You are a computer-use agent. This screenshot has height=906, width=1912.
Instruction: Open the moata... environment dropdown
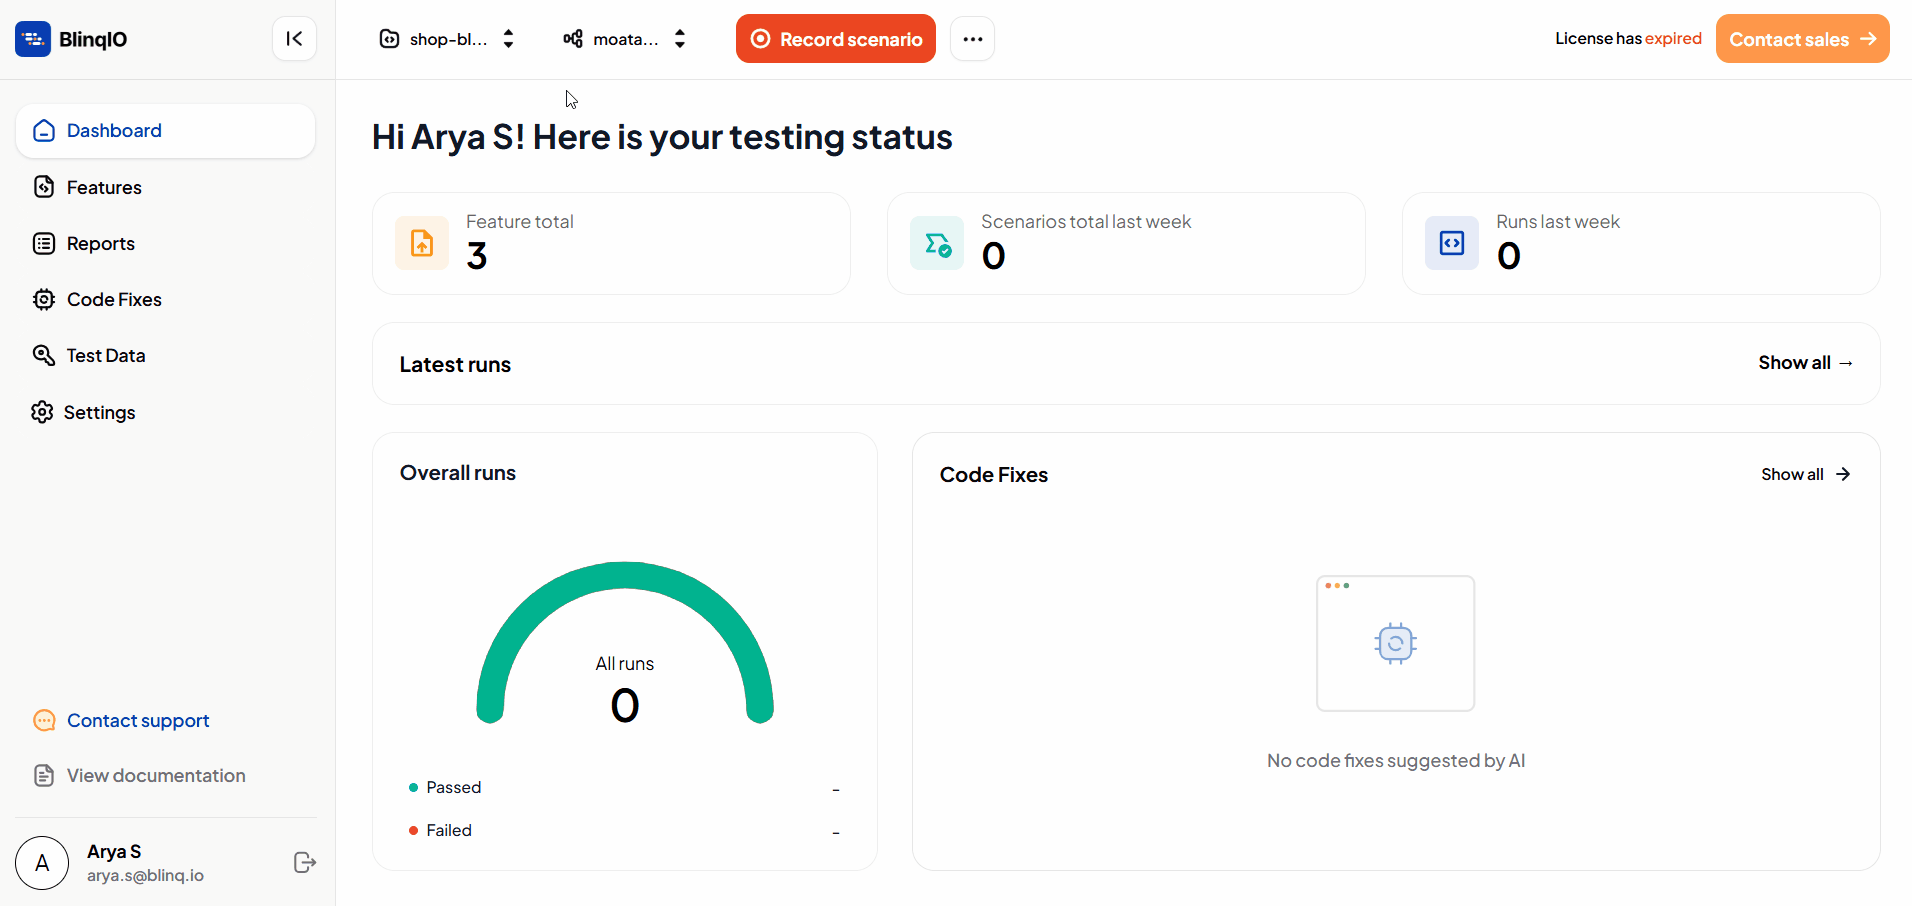point(625,39)
